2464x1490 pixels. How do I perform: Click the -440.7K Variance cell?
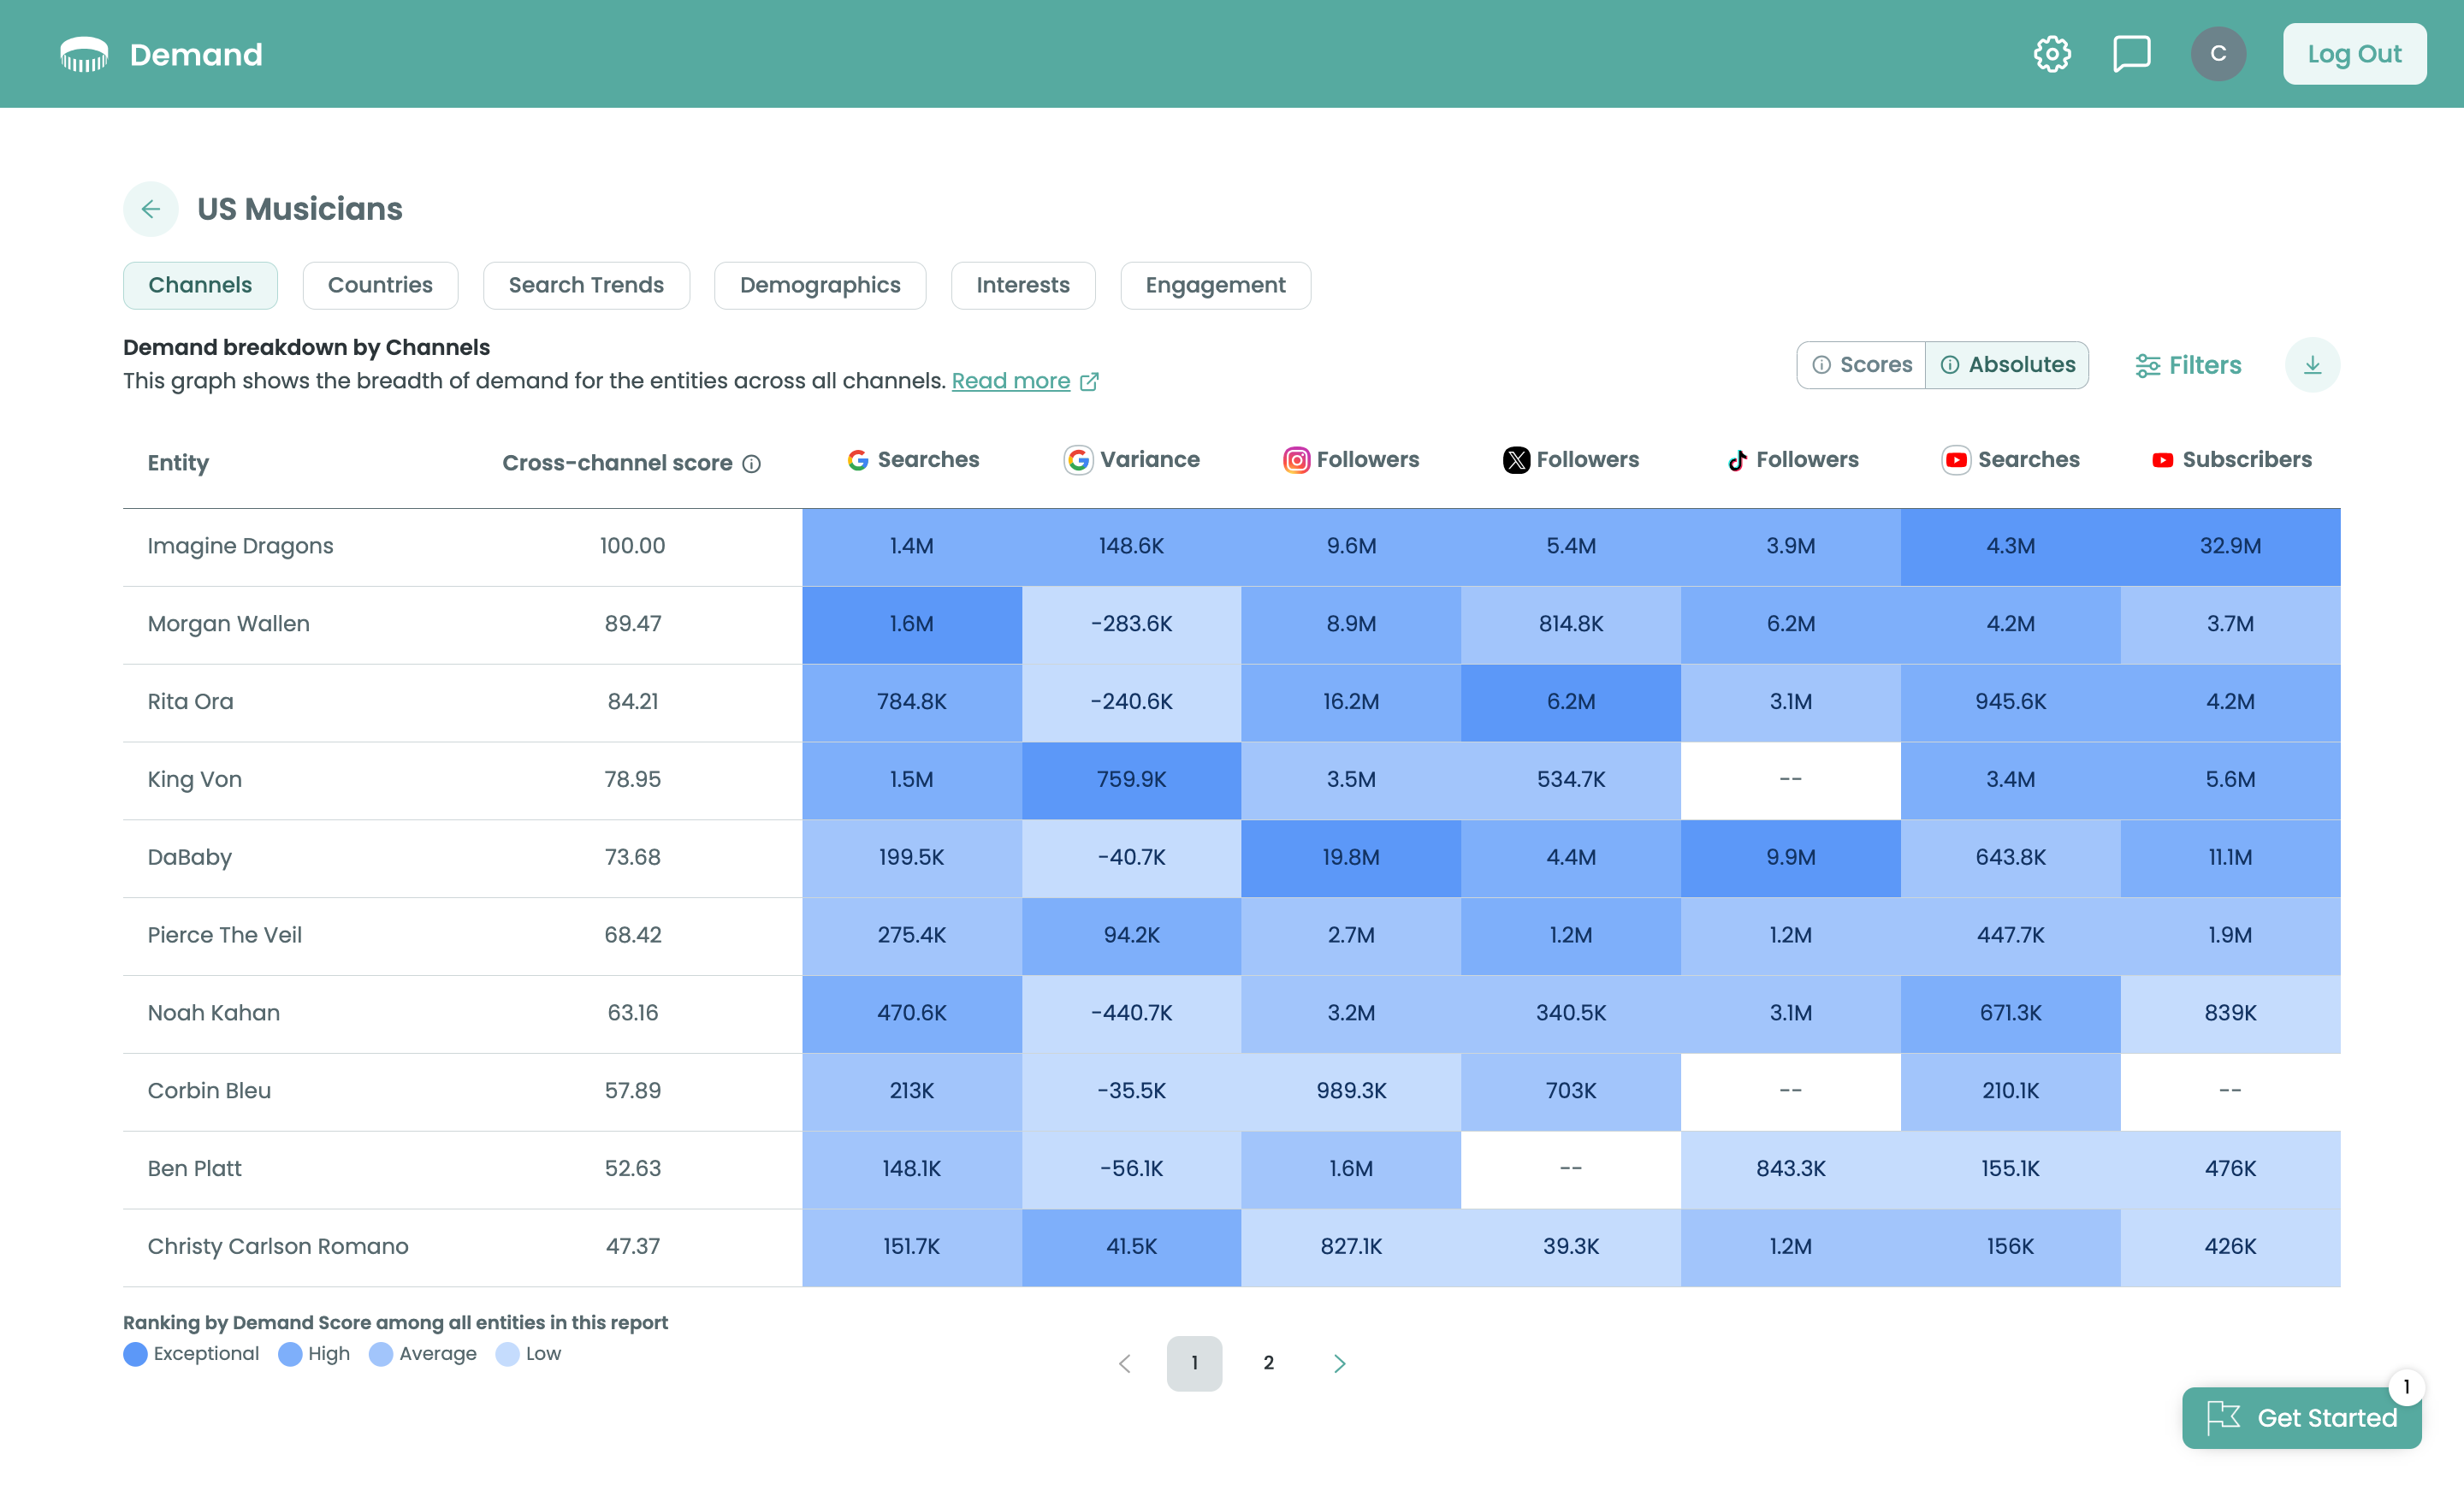coord(1131,1013)
